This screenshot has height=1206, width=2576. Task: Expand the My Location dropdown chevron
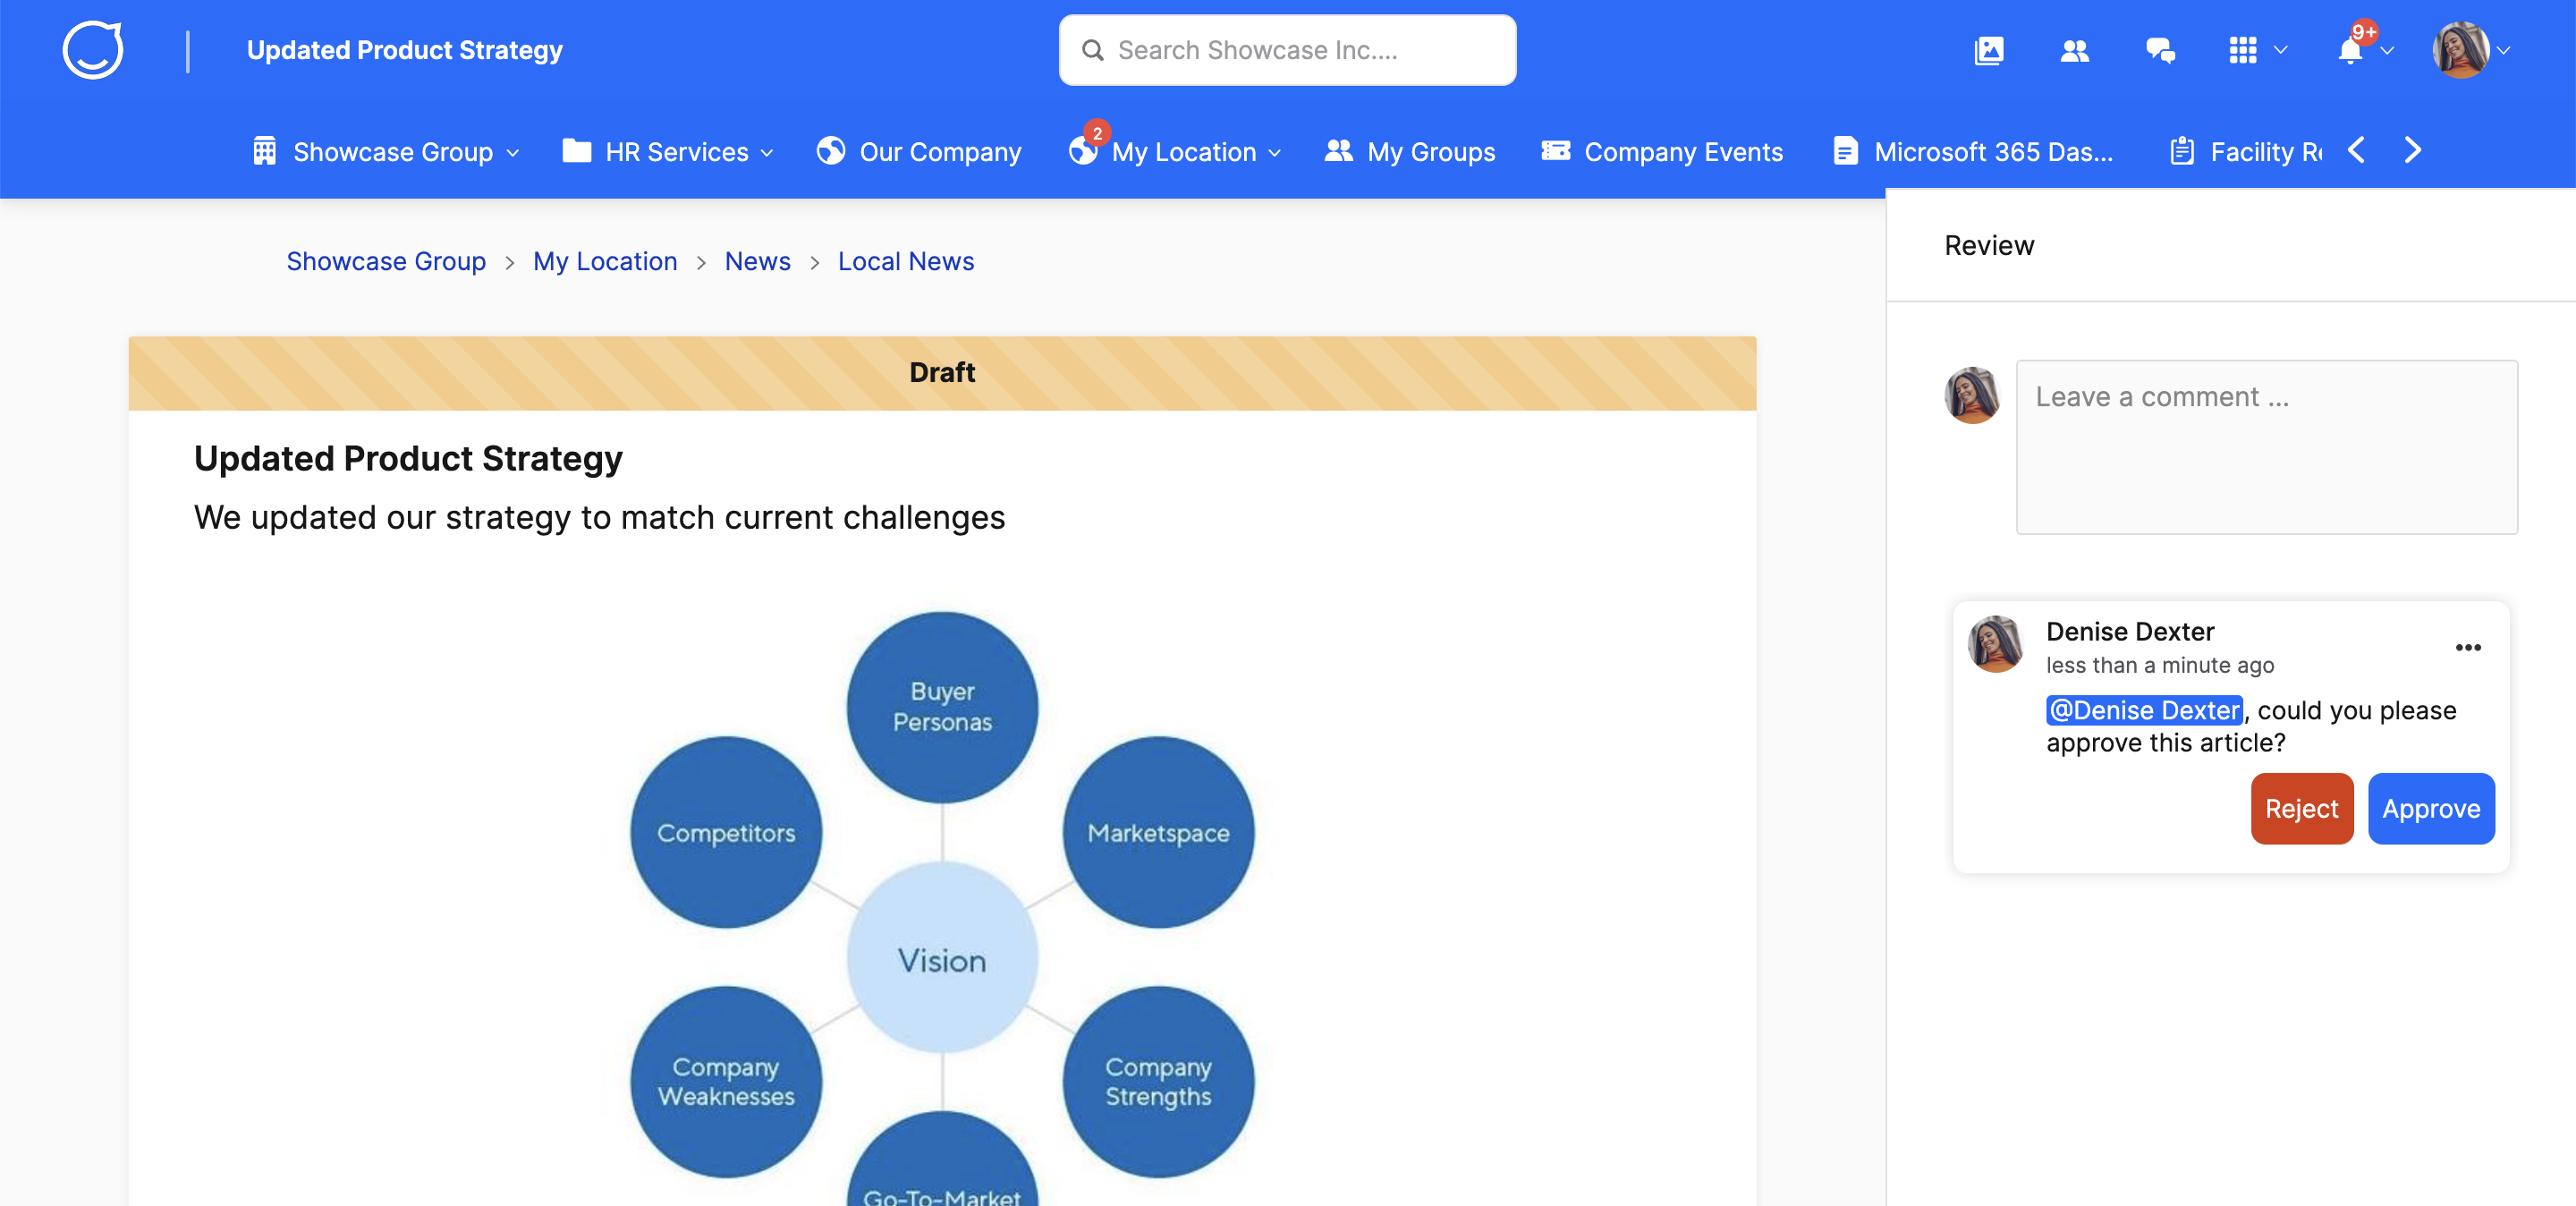click(1274, 153)
